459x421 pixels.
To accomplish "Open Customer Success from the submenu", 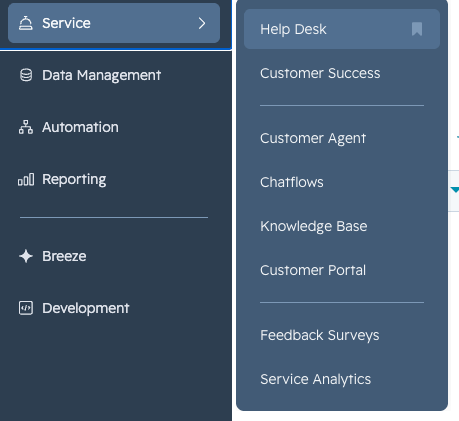I will coord(320,73).
